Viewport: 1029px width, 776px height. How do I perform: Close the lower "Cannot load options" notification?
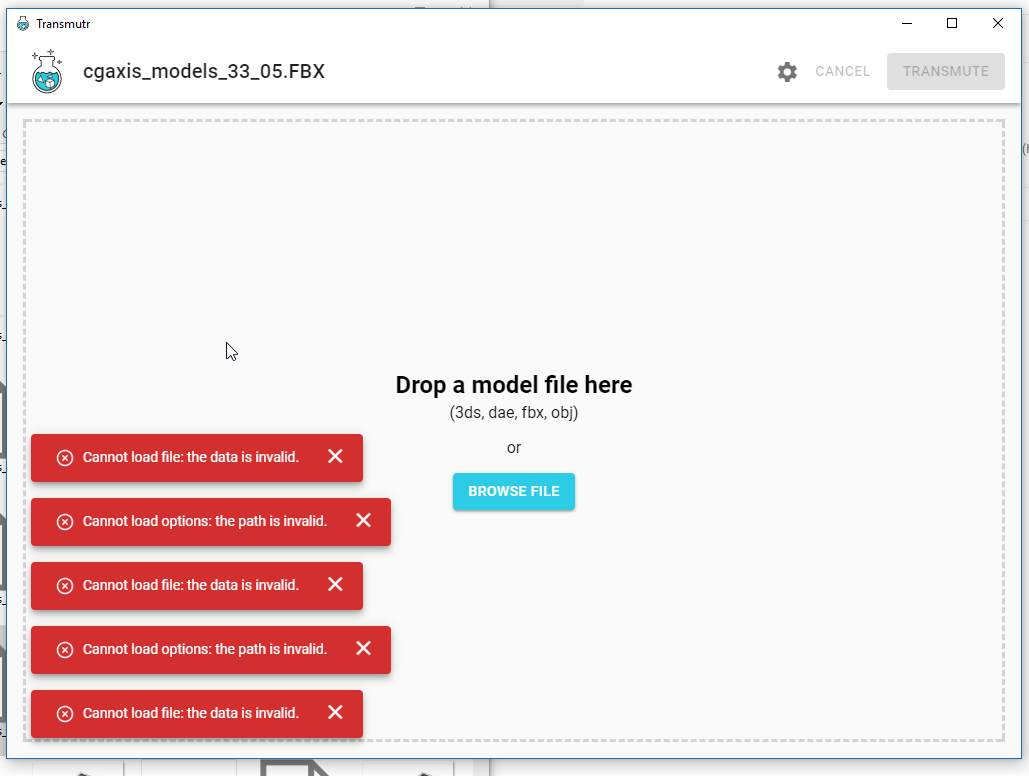[x=363, y=649]
